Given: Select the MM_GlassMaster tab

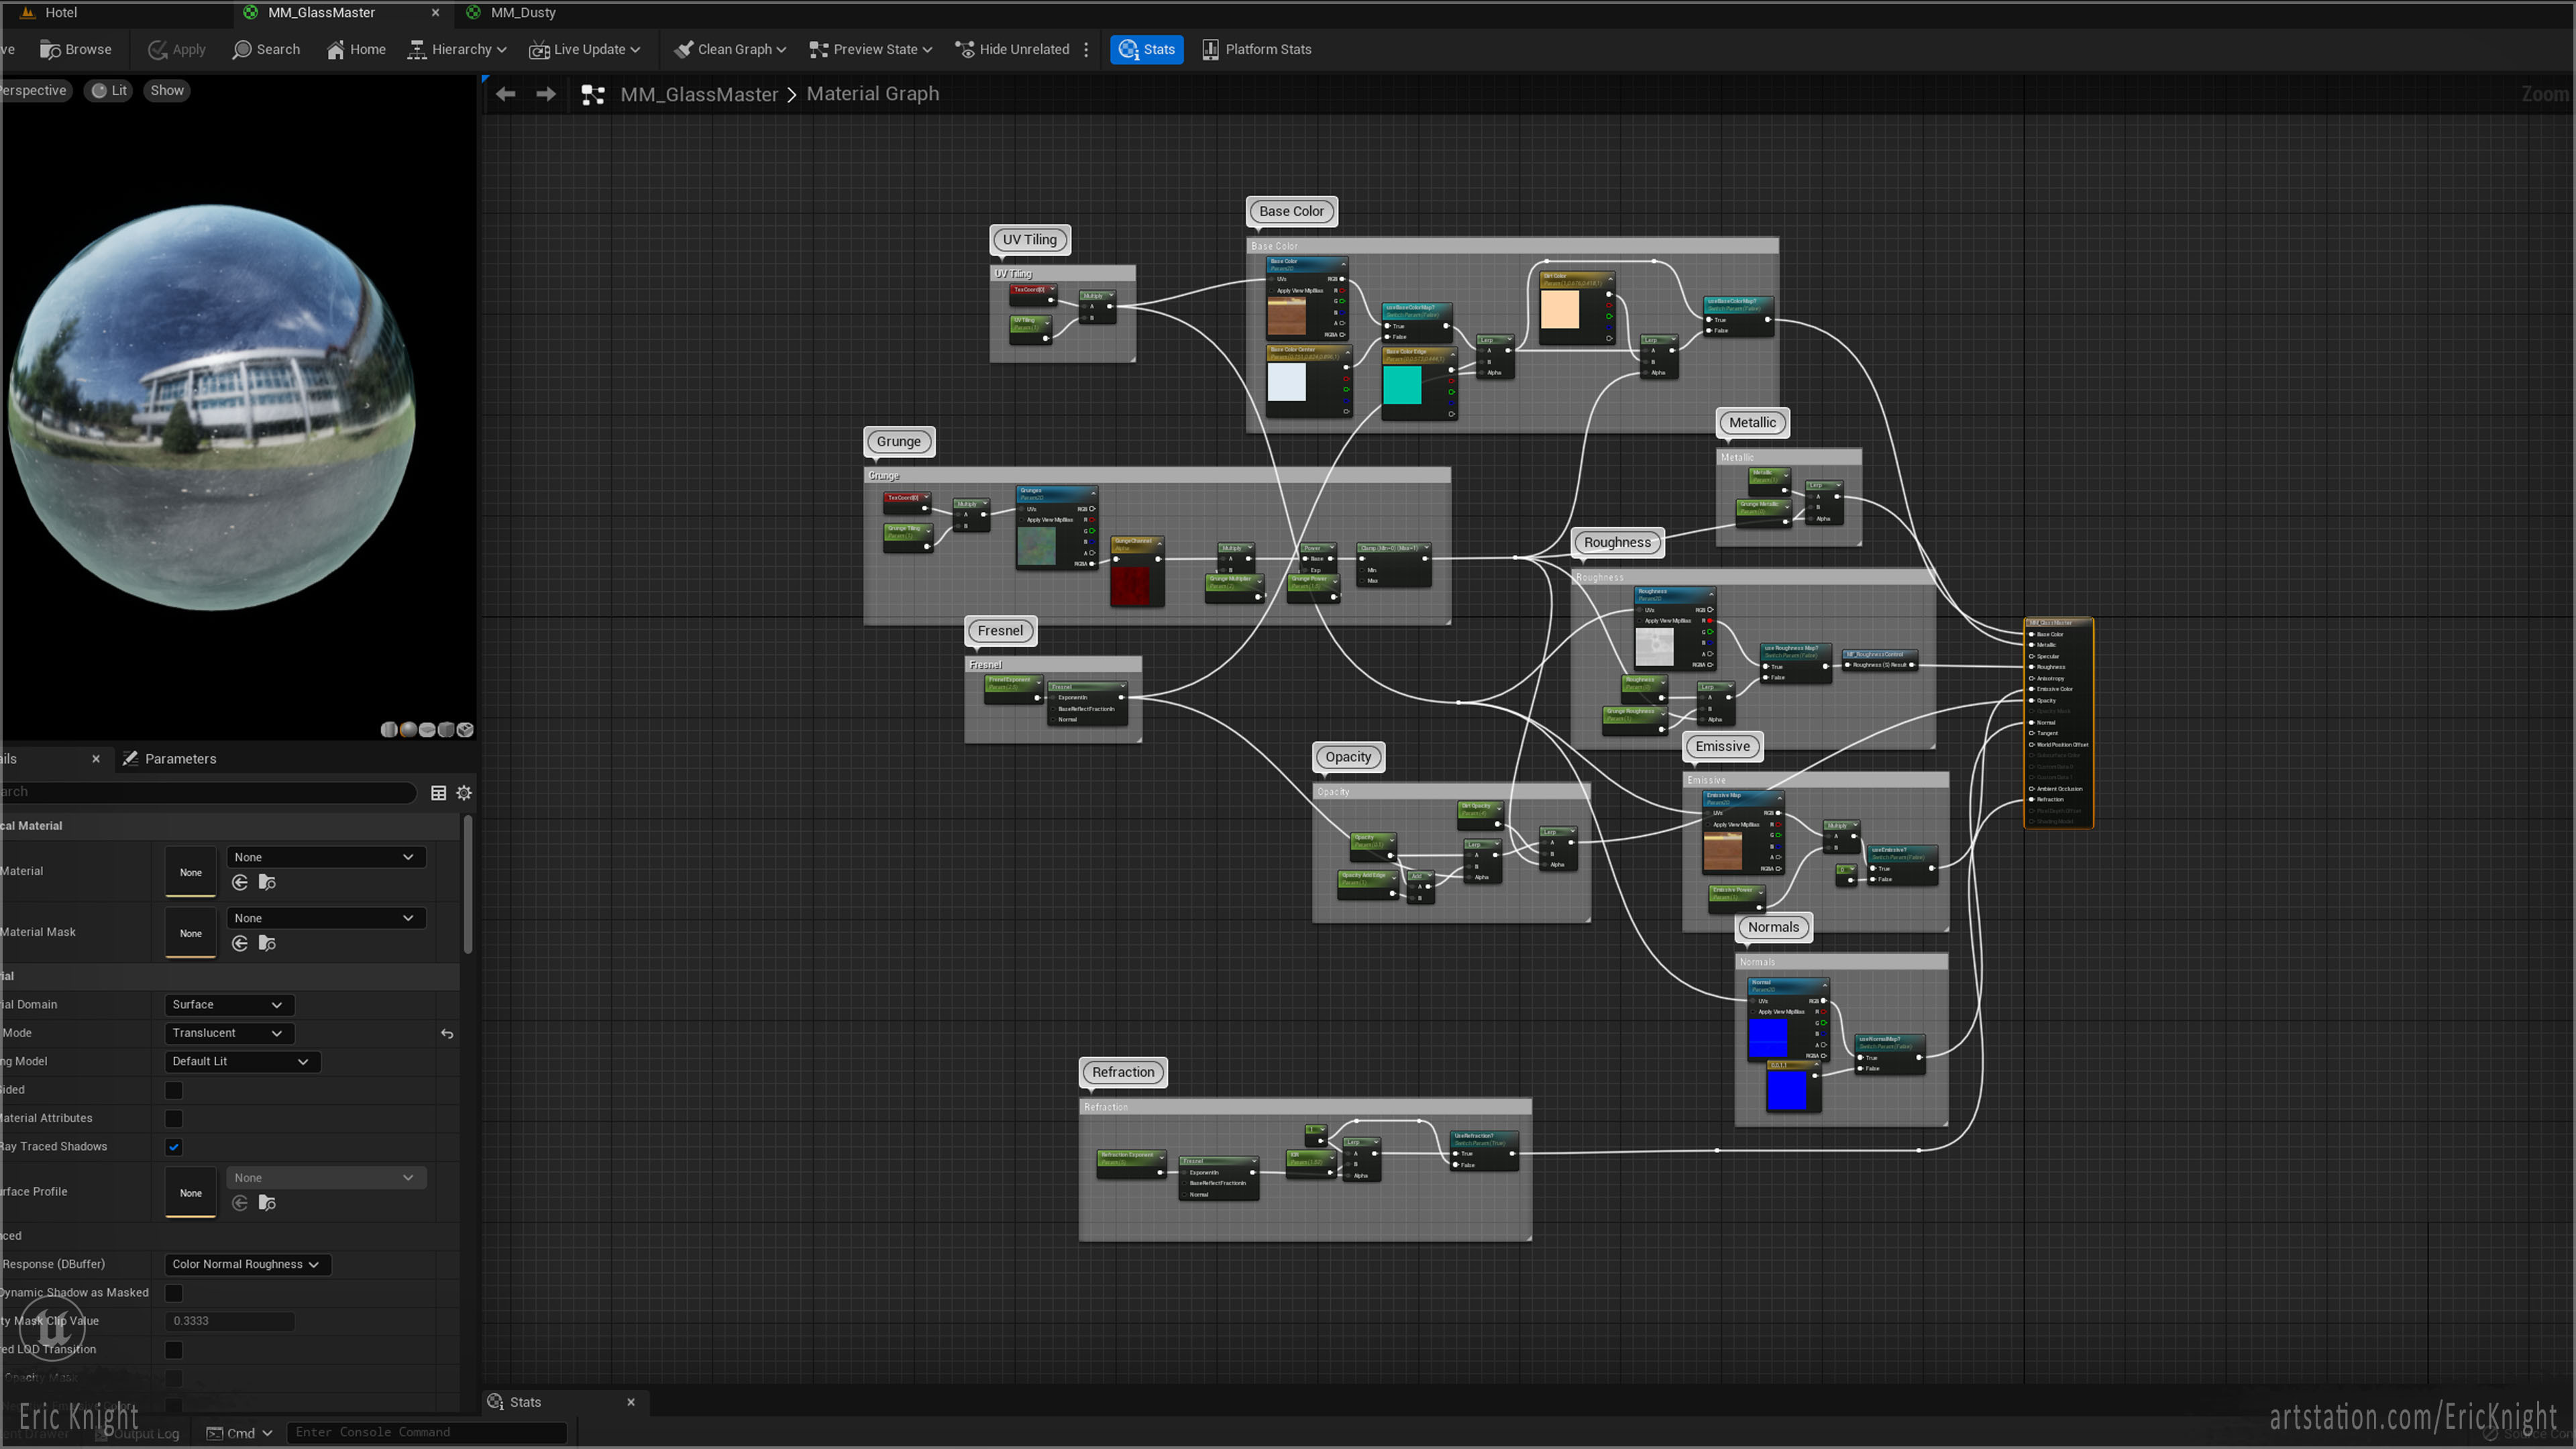Looking at the screenshot, I should (321, 12).
